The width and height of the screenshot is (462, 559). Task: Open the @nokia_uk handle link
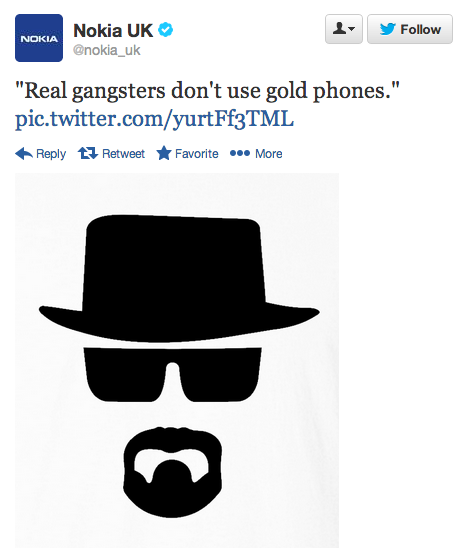coord(107,50)
